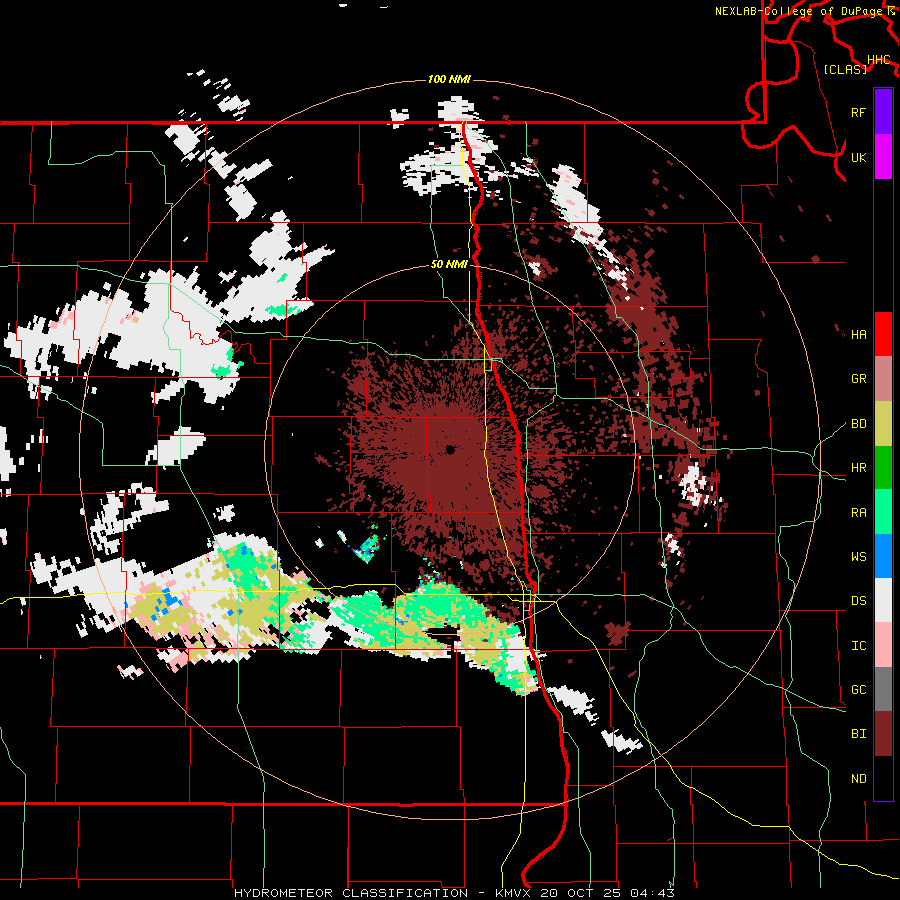Click the 04:43 timestamp
This screenshot has width=900, height=900.
(x=652, y=893)
